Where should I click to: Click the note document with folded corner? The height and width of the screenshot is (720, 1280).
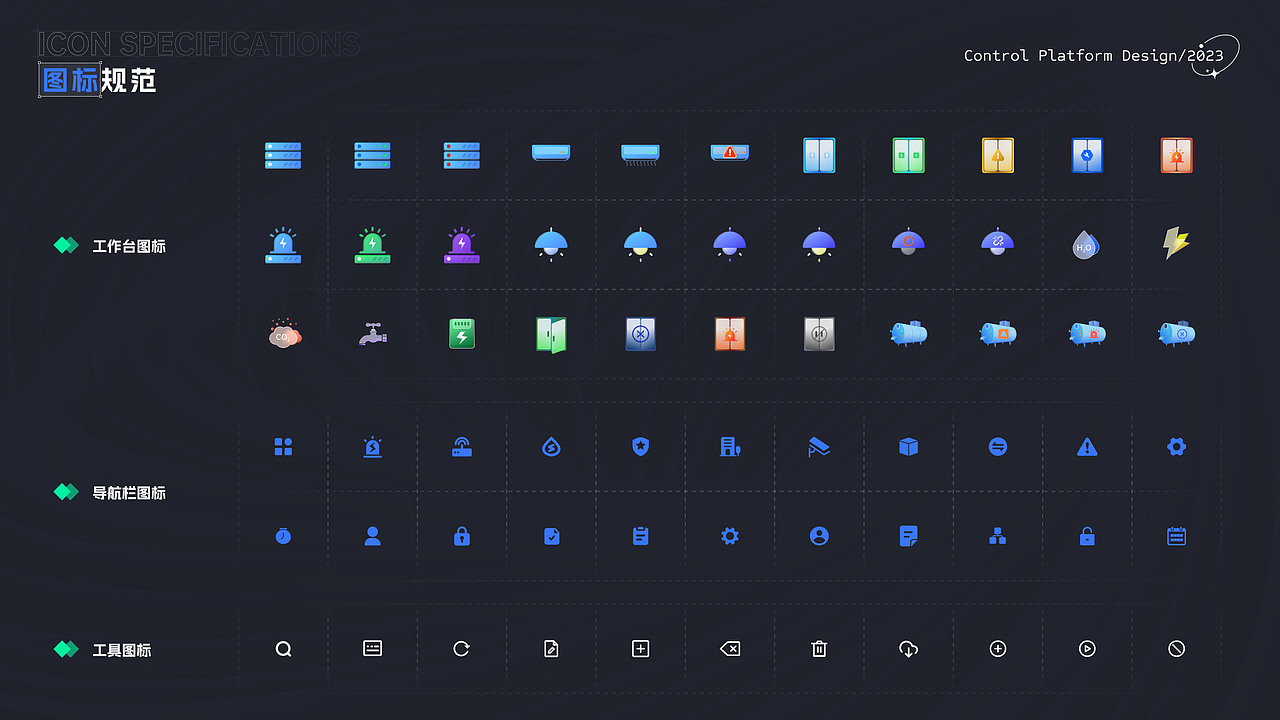pyautogui.click(x=908, y=536)
